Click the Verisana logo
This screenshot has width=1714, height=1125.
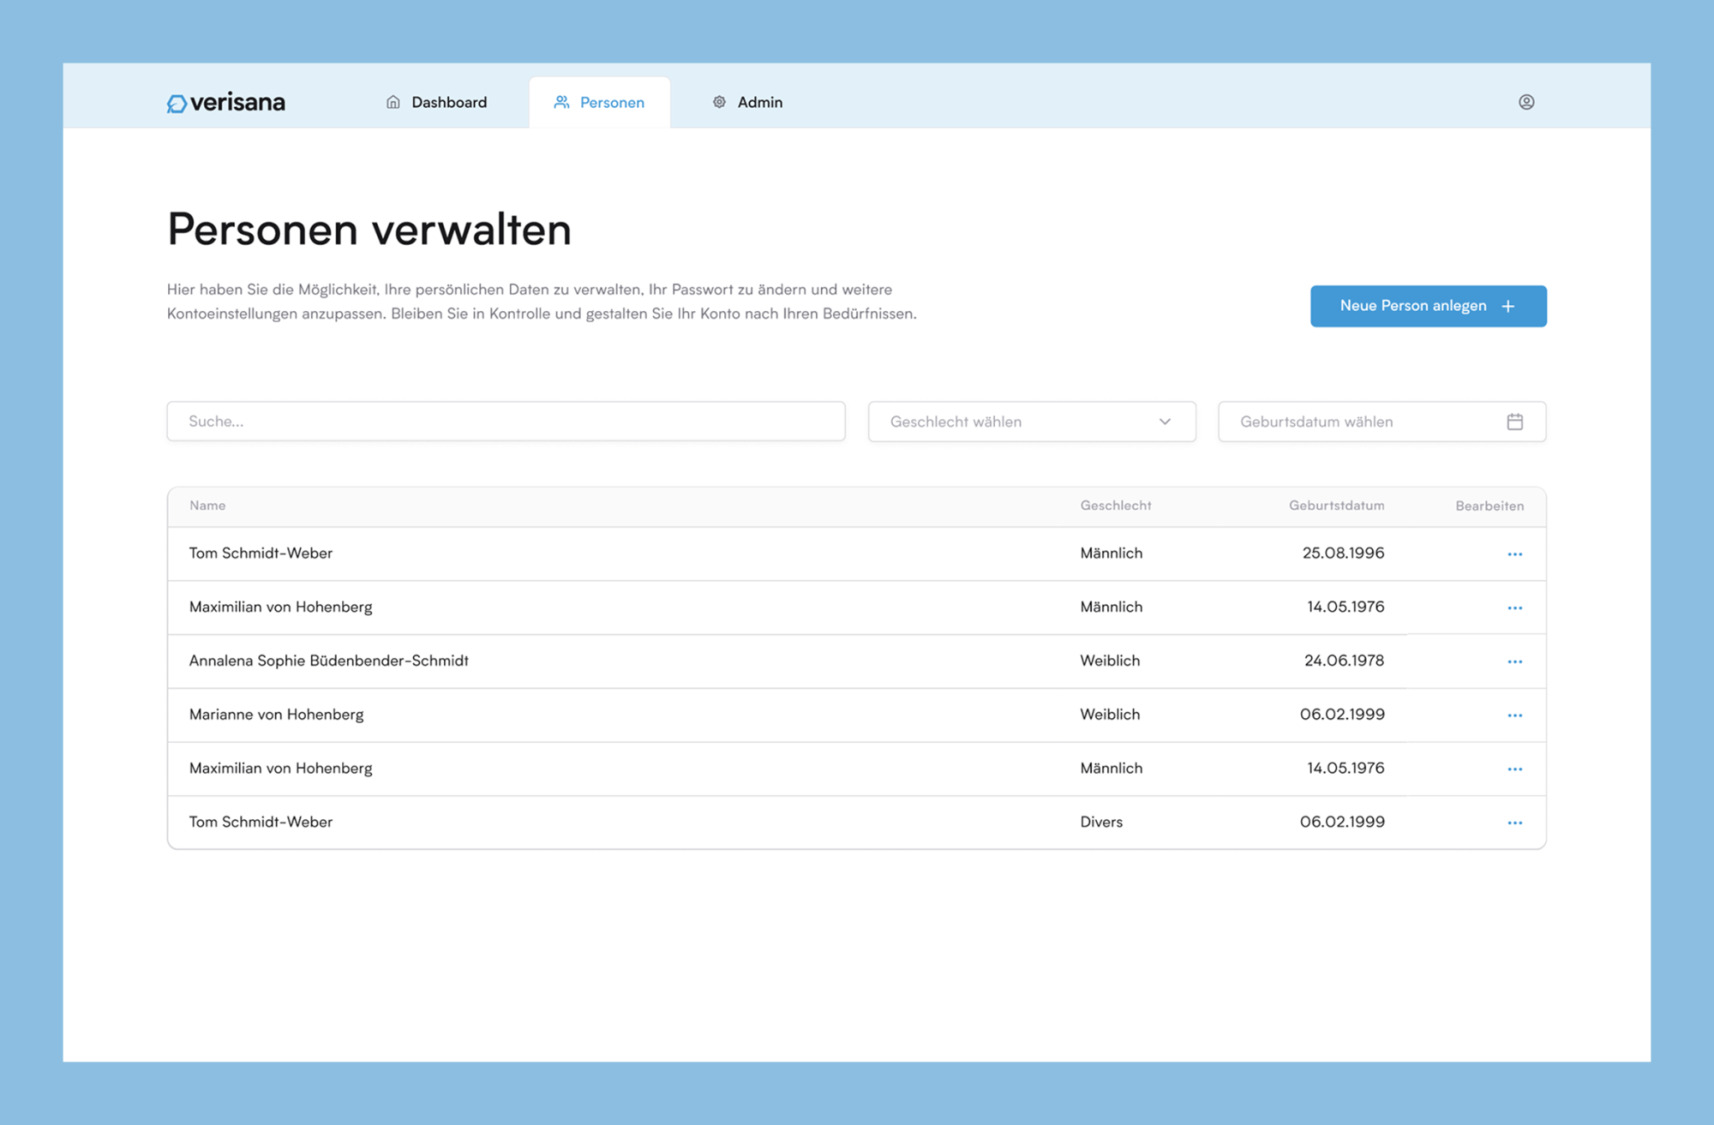tap(224, 101)
